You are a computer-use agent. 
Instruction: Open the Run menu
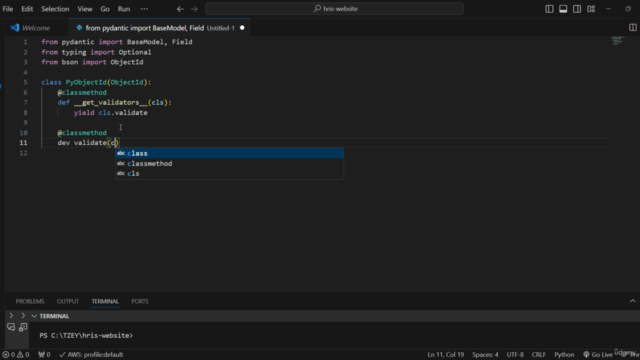(124, 9)
